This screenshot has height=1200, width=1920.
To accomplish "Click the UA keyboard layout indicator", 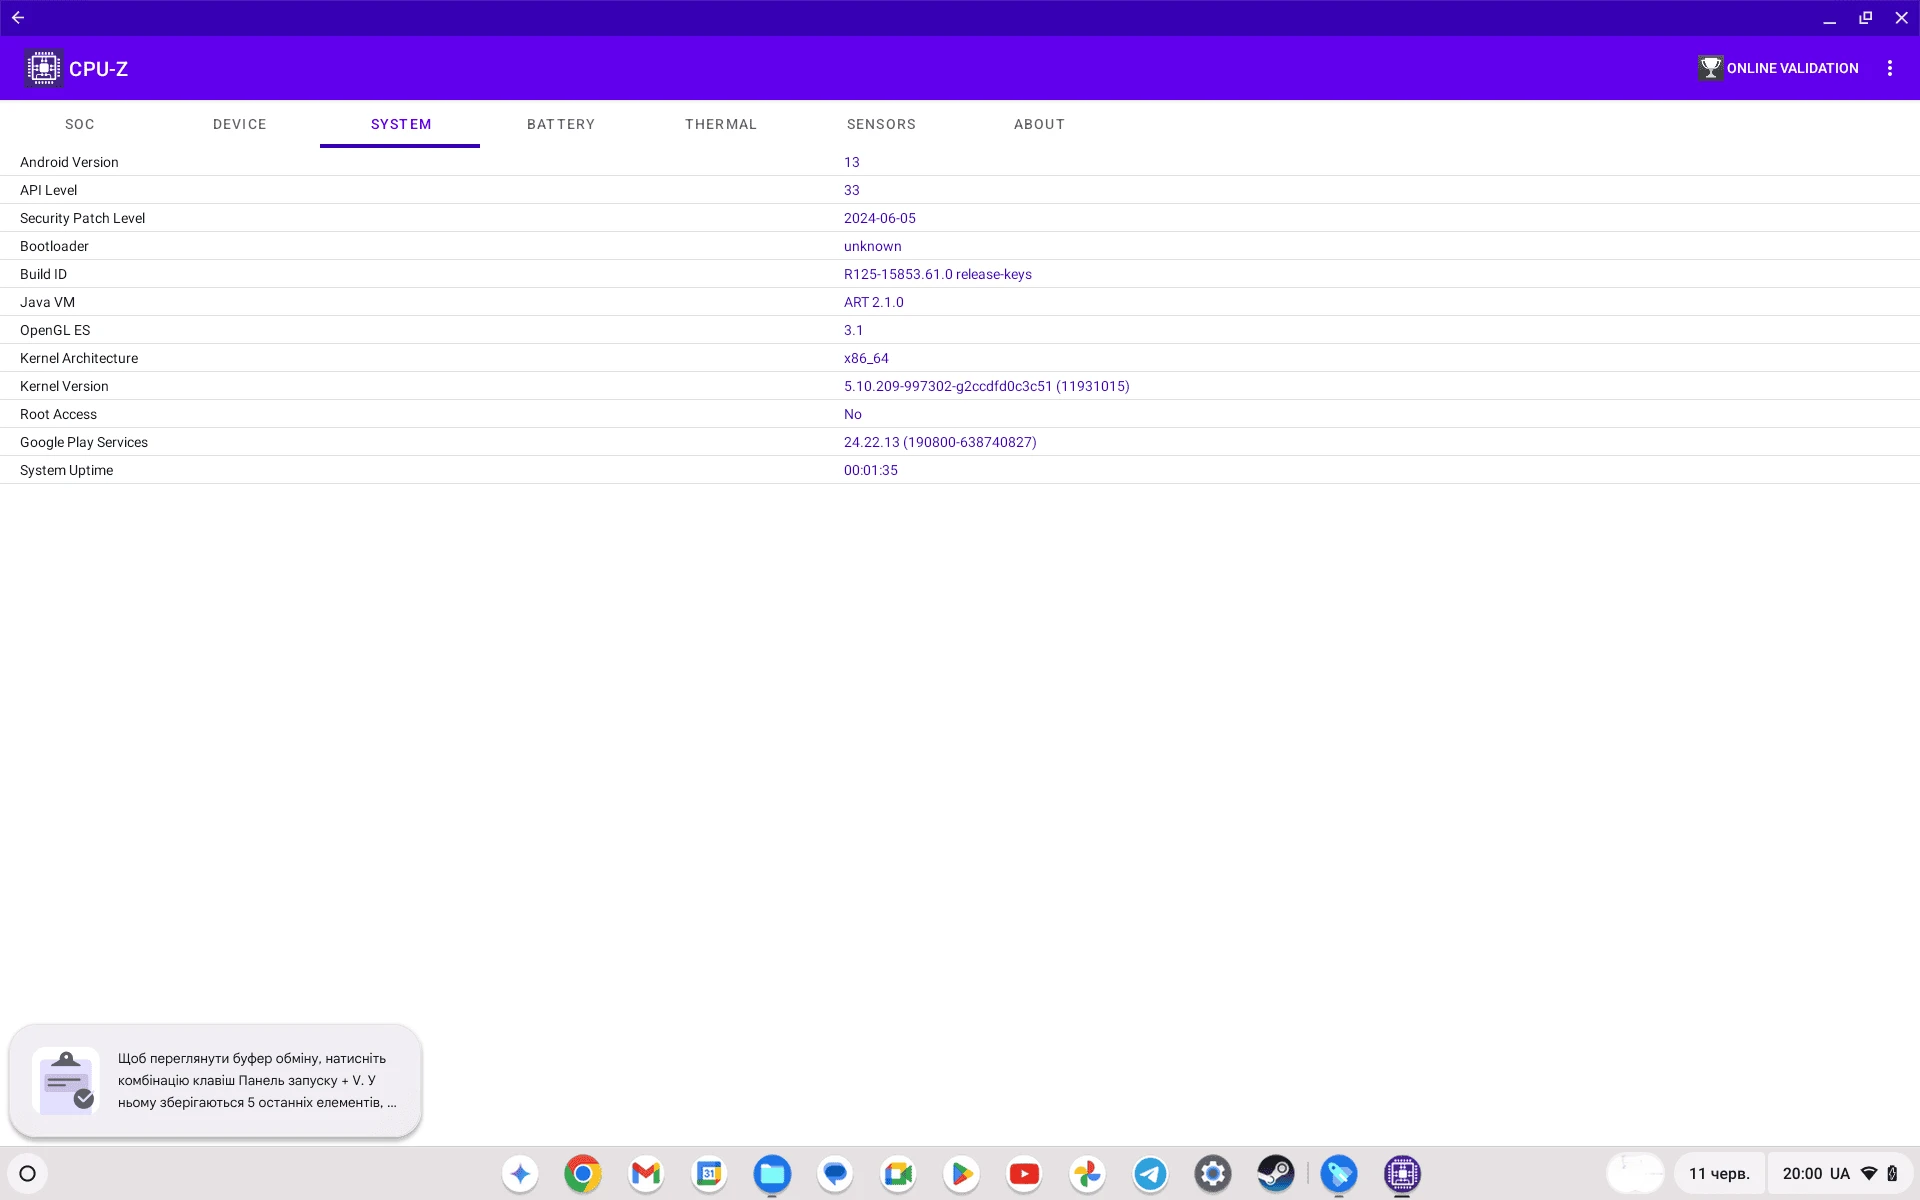I will [x=1840, y=1174].
